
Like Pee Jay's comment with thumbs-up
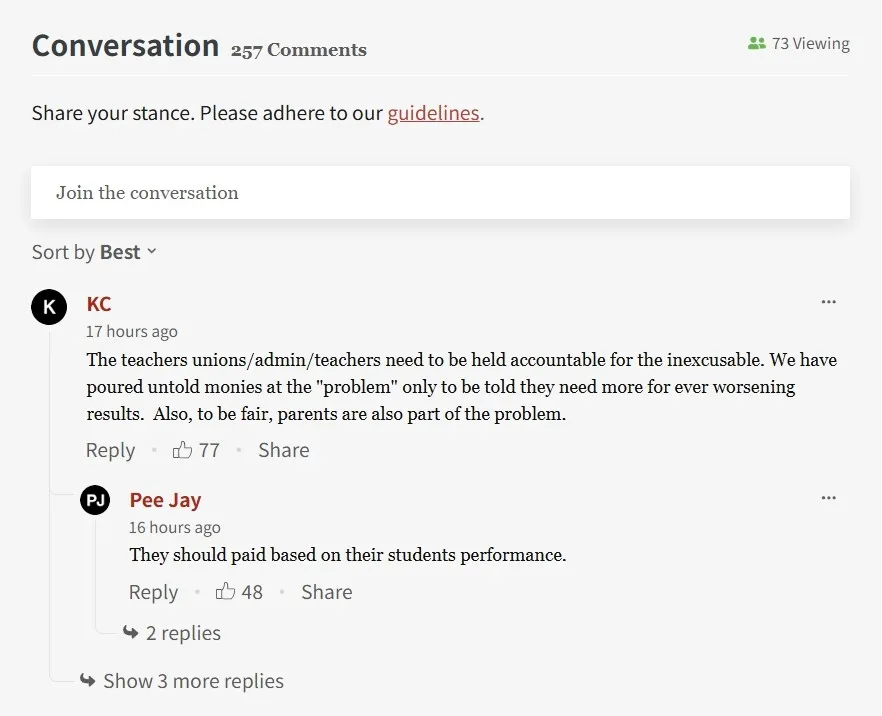[x=225, y=592]
